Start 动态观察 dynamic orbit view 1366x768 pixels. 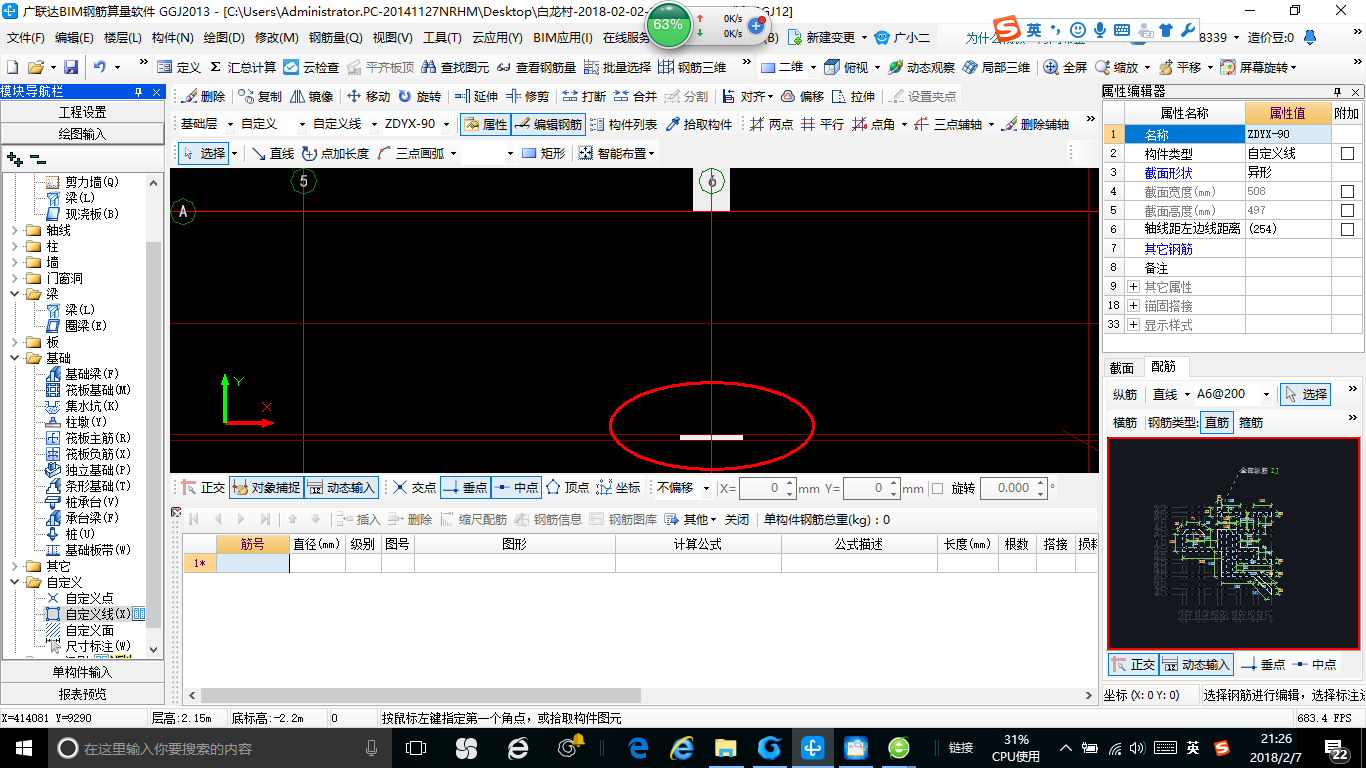pyautogui.click(x=920, y=68)
